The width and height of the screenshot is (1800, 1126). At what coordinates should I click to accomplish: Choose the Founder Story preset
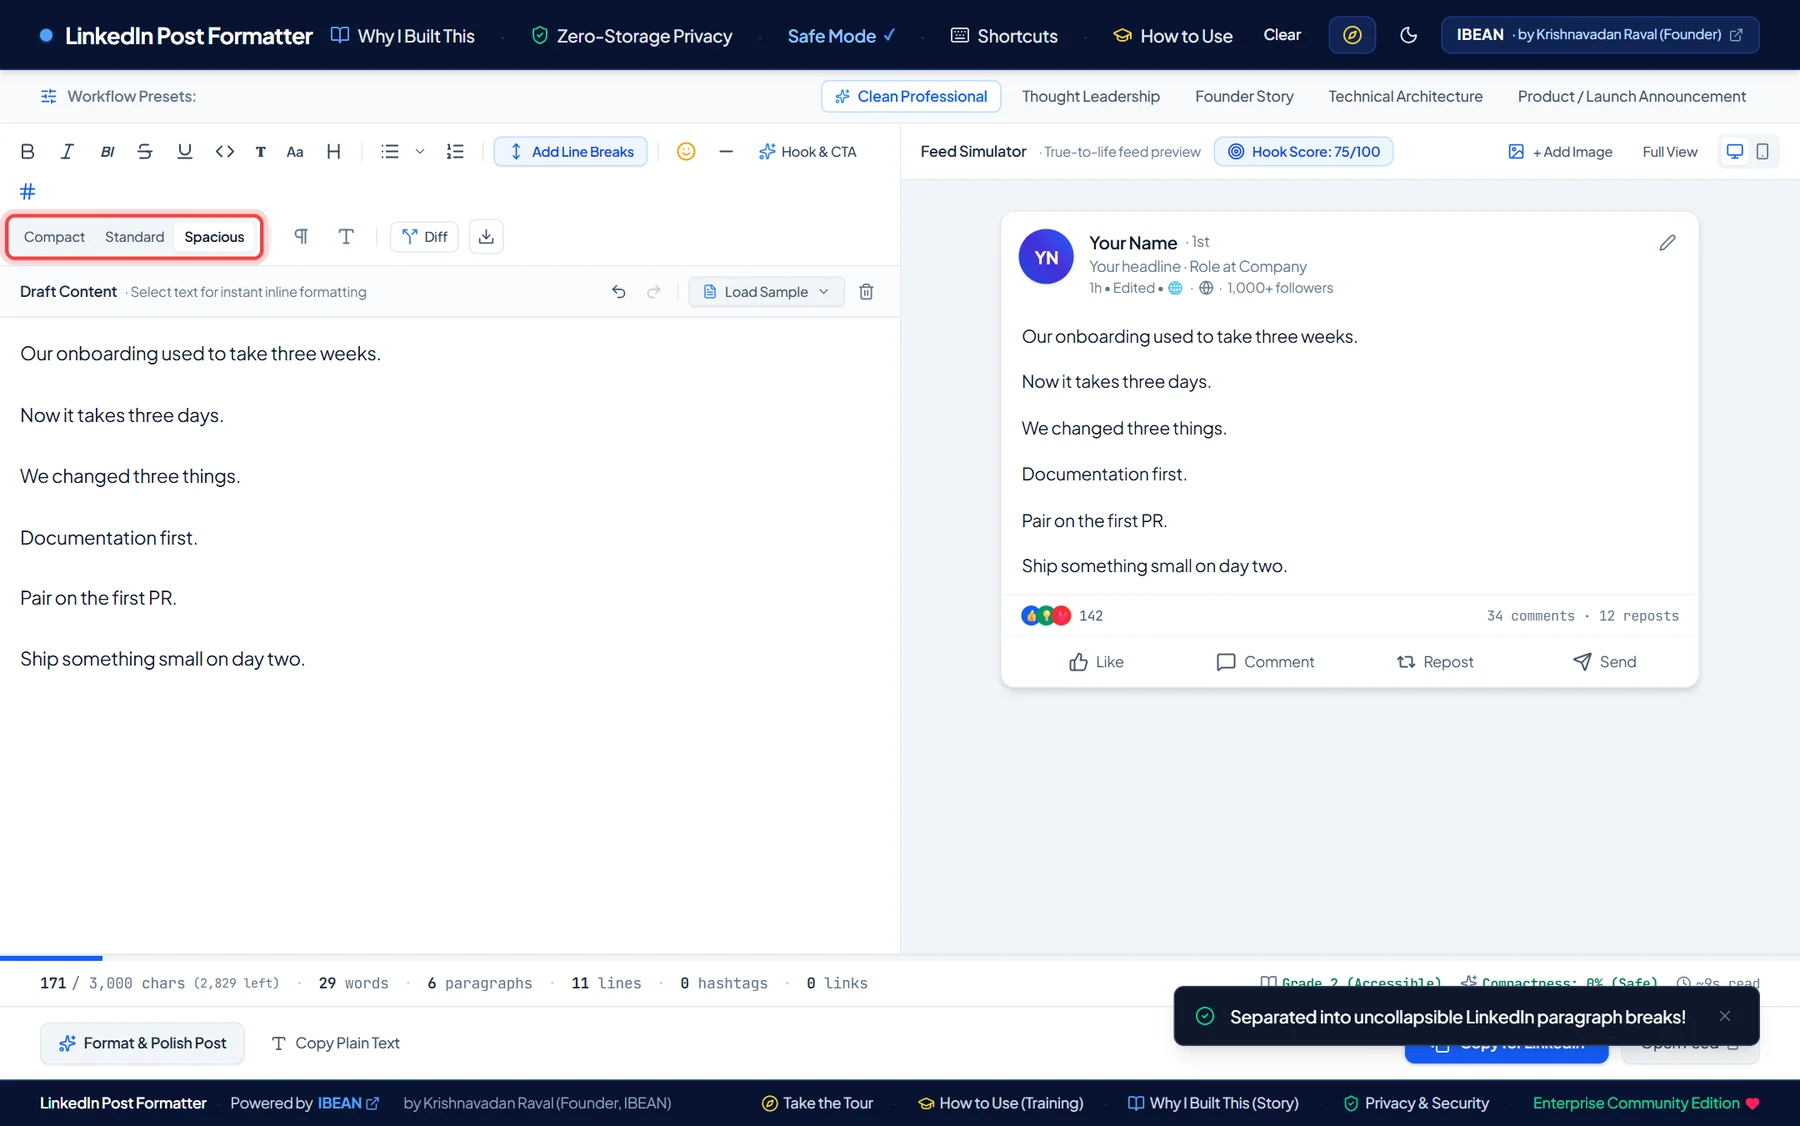(1244, 97)
